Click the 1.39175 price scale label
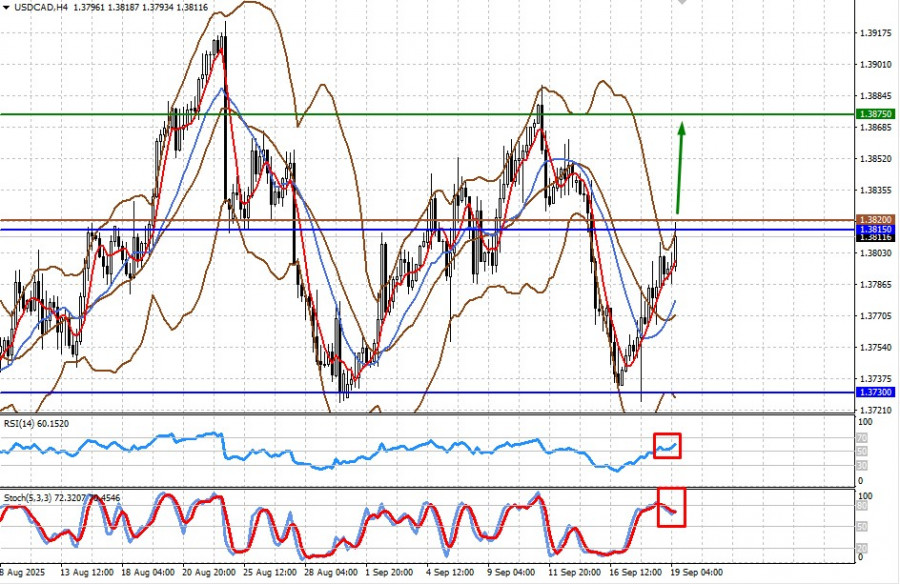900x584 pixels. pos(876,33)
